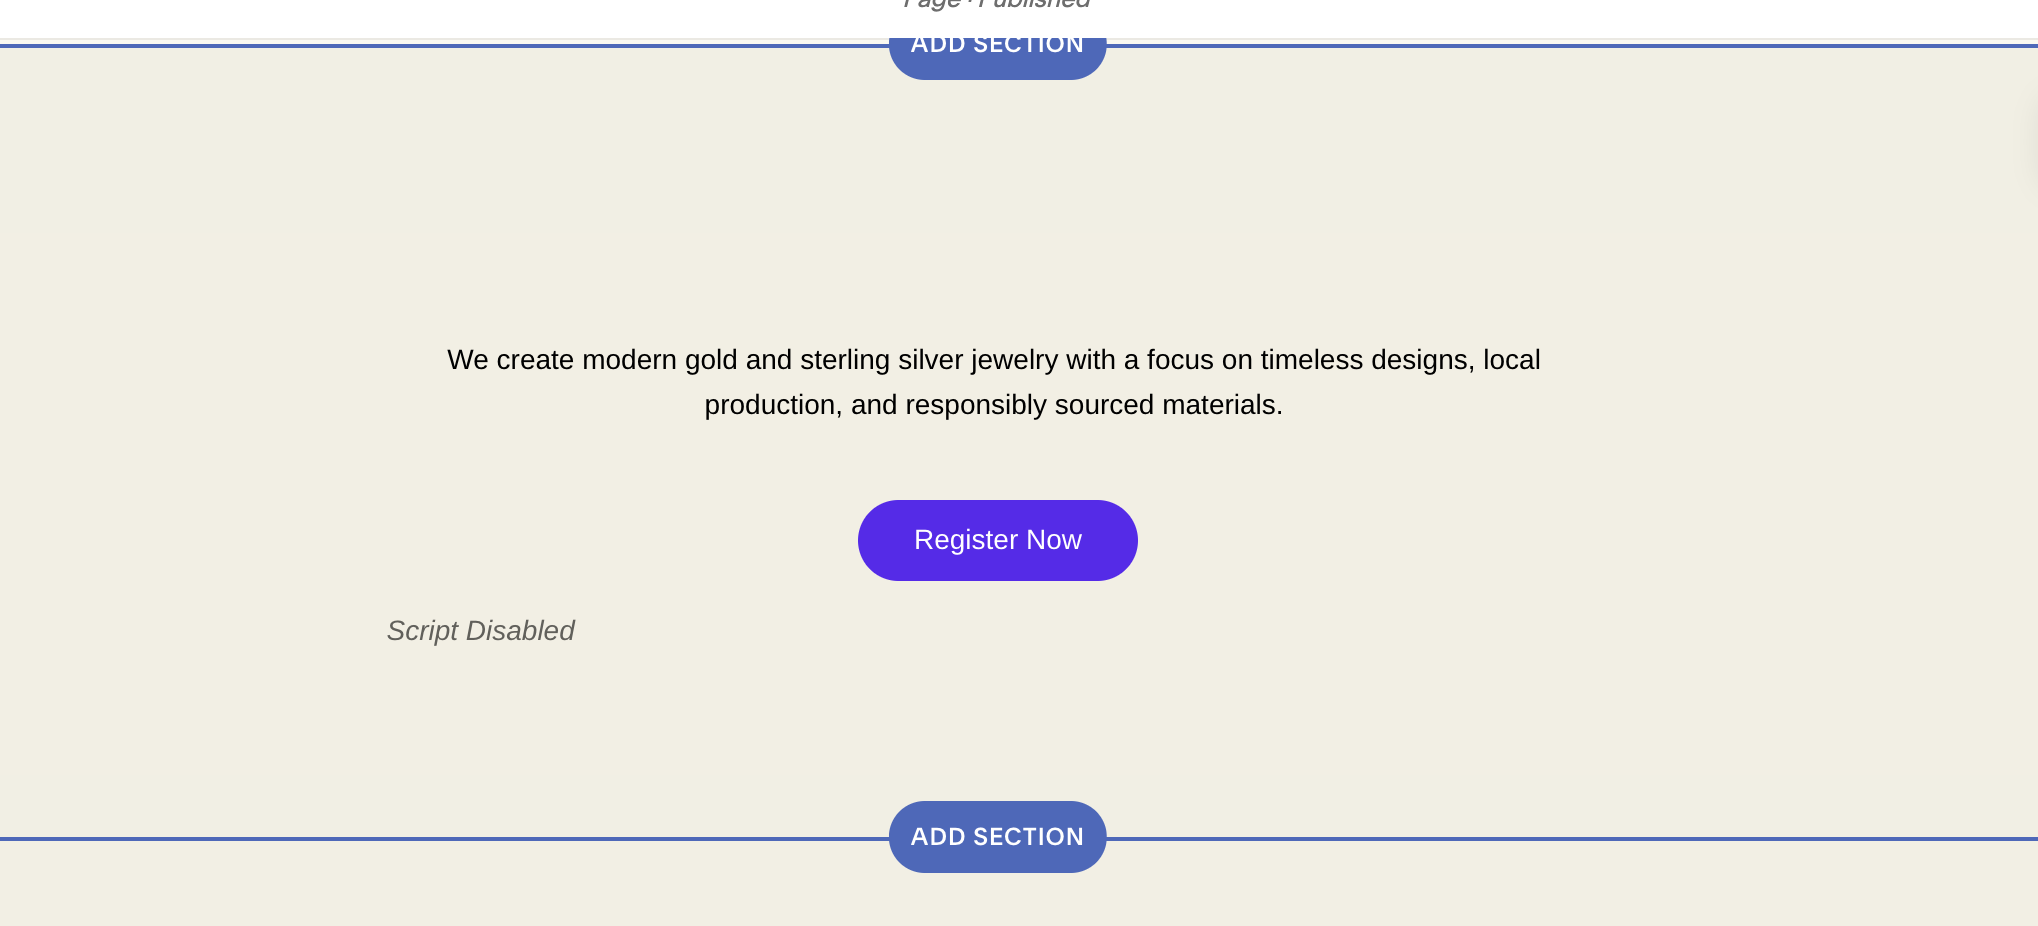Click the top ADD SECTION button

pyautogui.click(x=997, y=52)
